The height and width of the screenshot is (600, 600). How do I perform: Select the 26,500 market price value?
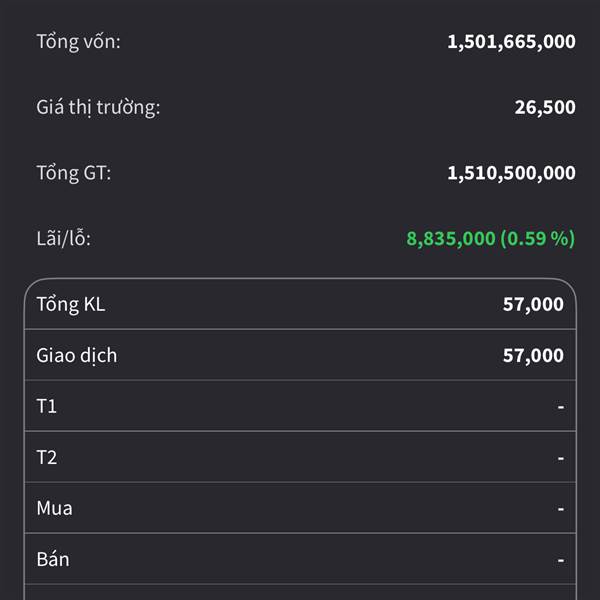pos(545,107)
